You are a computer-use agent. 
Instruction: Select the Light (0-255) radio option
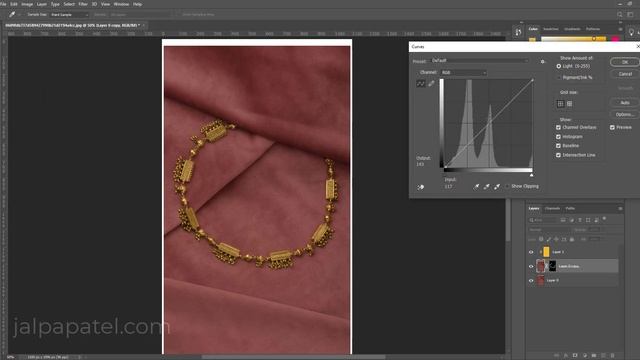point(558,66)
